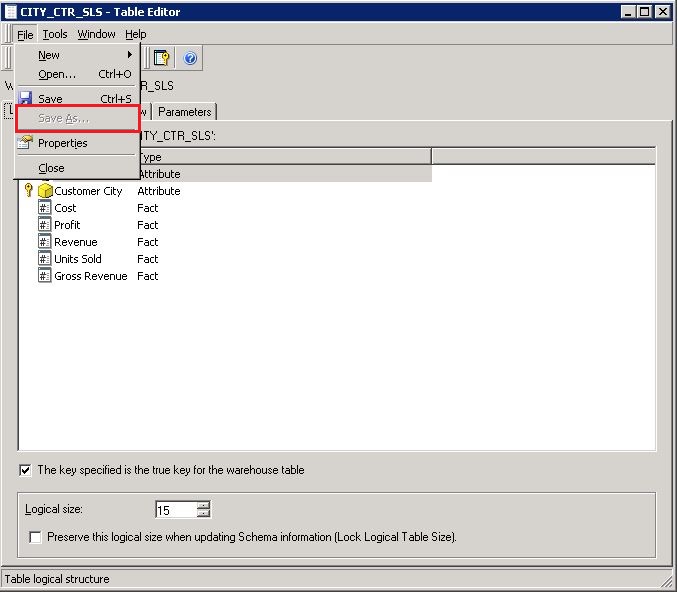This screenshot has width=677, height=592.
Task: Click the Table logical structure status text
Action: point(57,579)
